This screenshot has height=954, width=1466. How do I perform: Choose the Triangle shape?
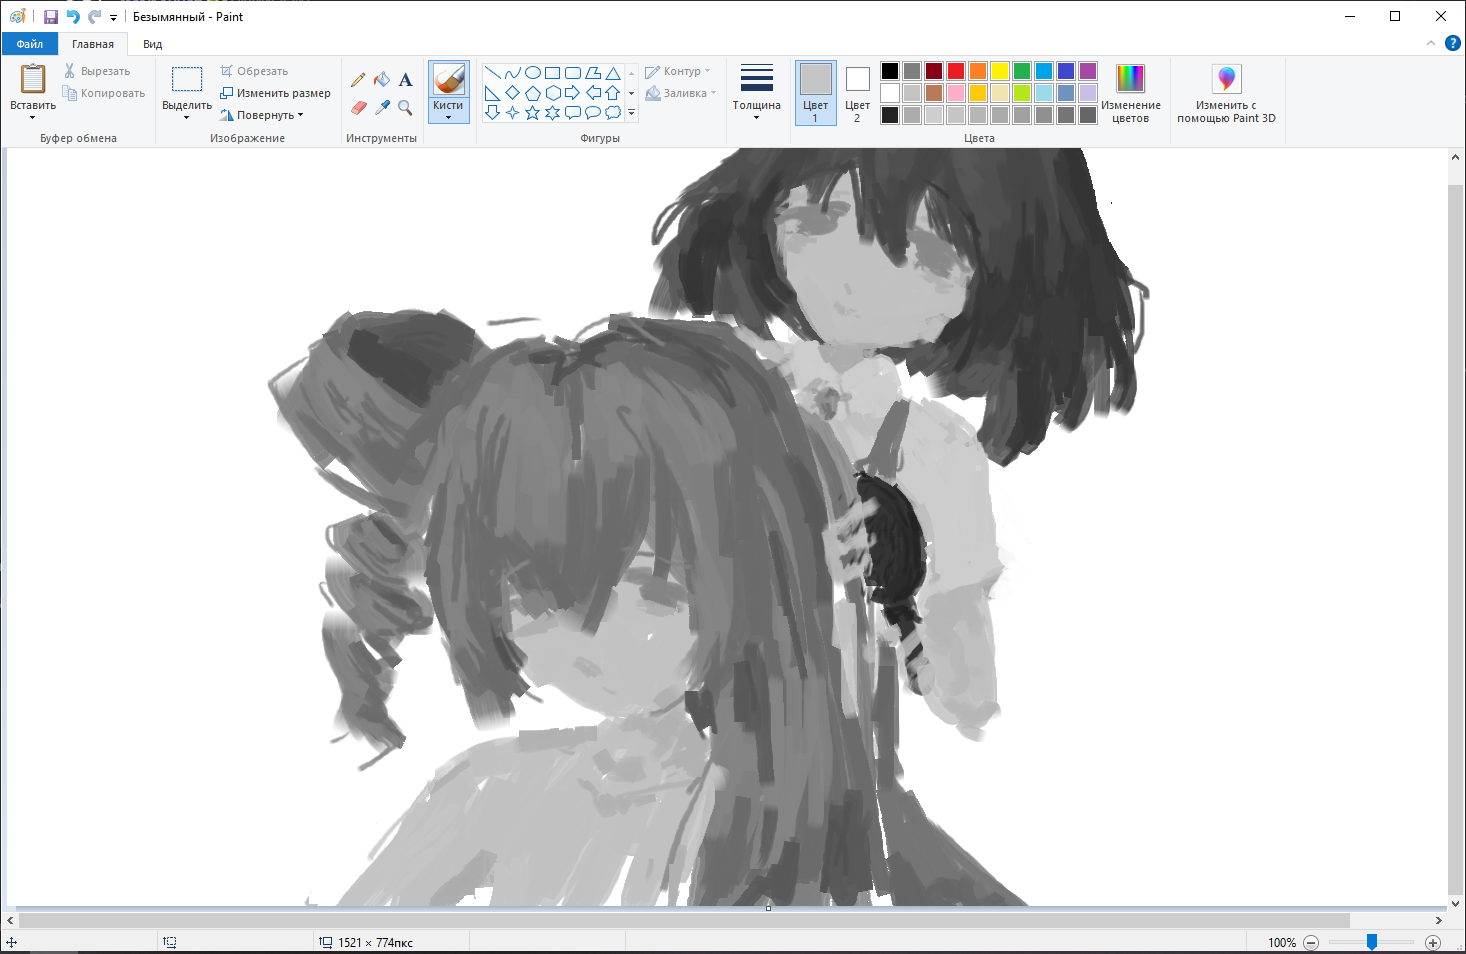612,73
